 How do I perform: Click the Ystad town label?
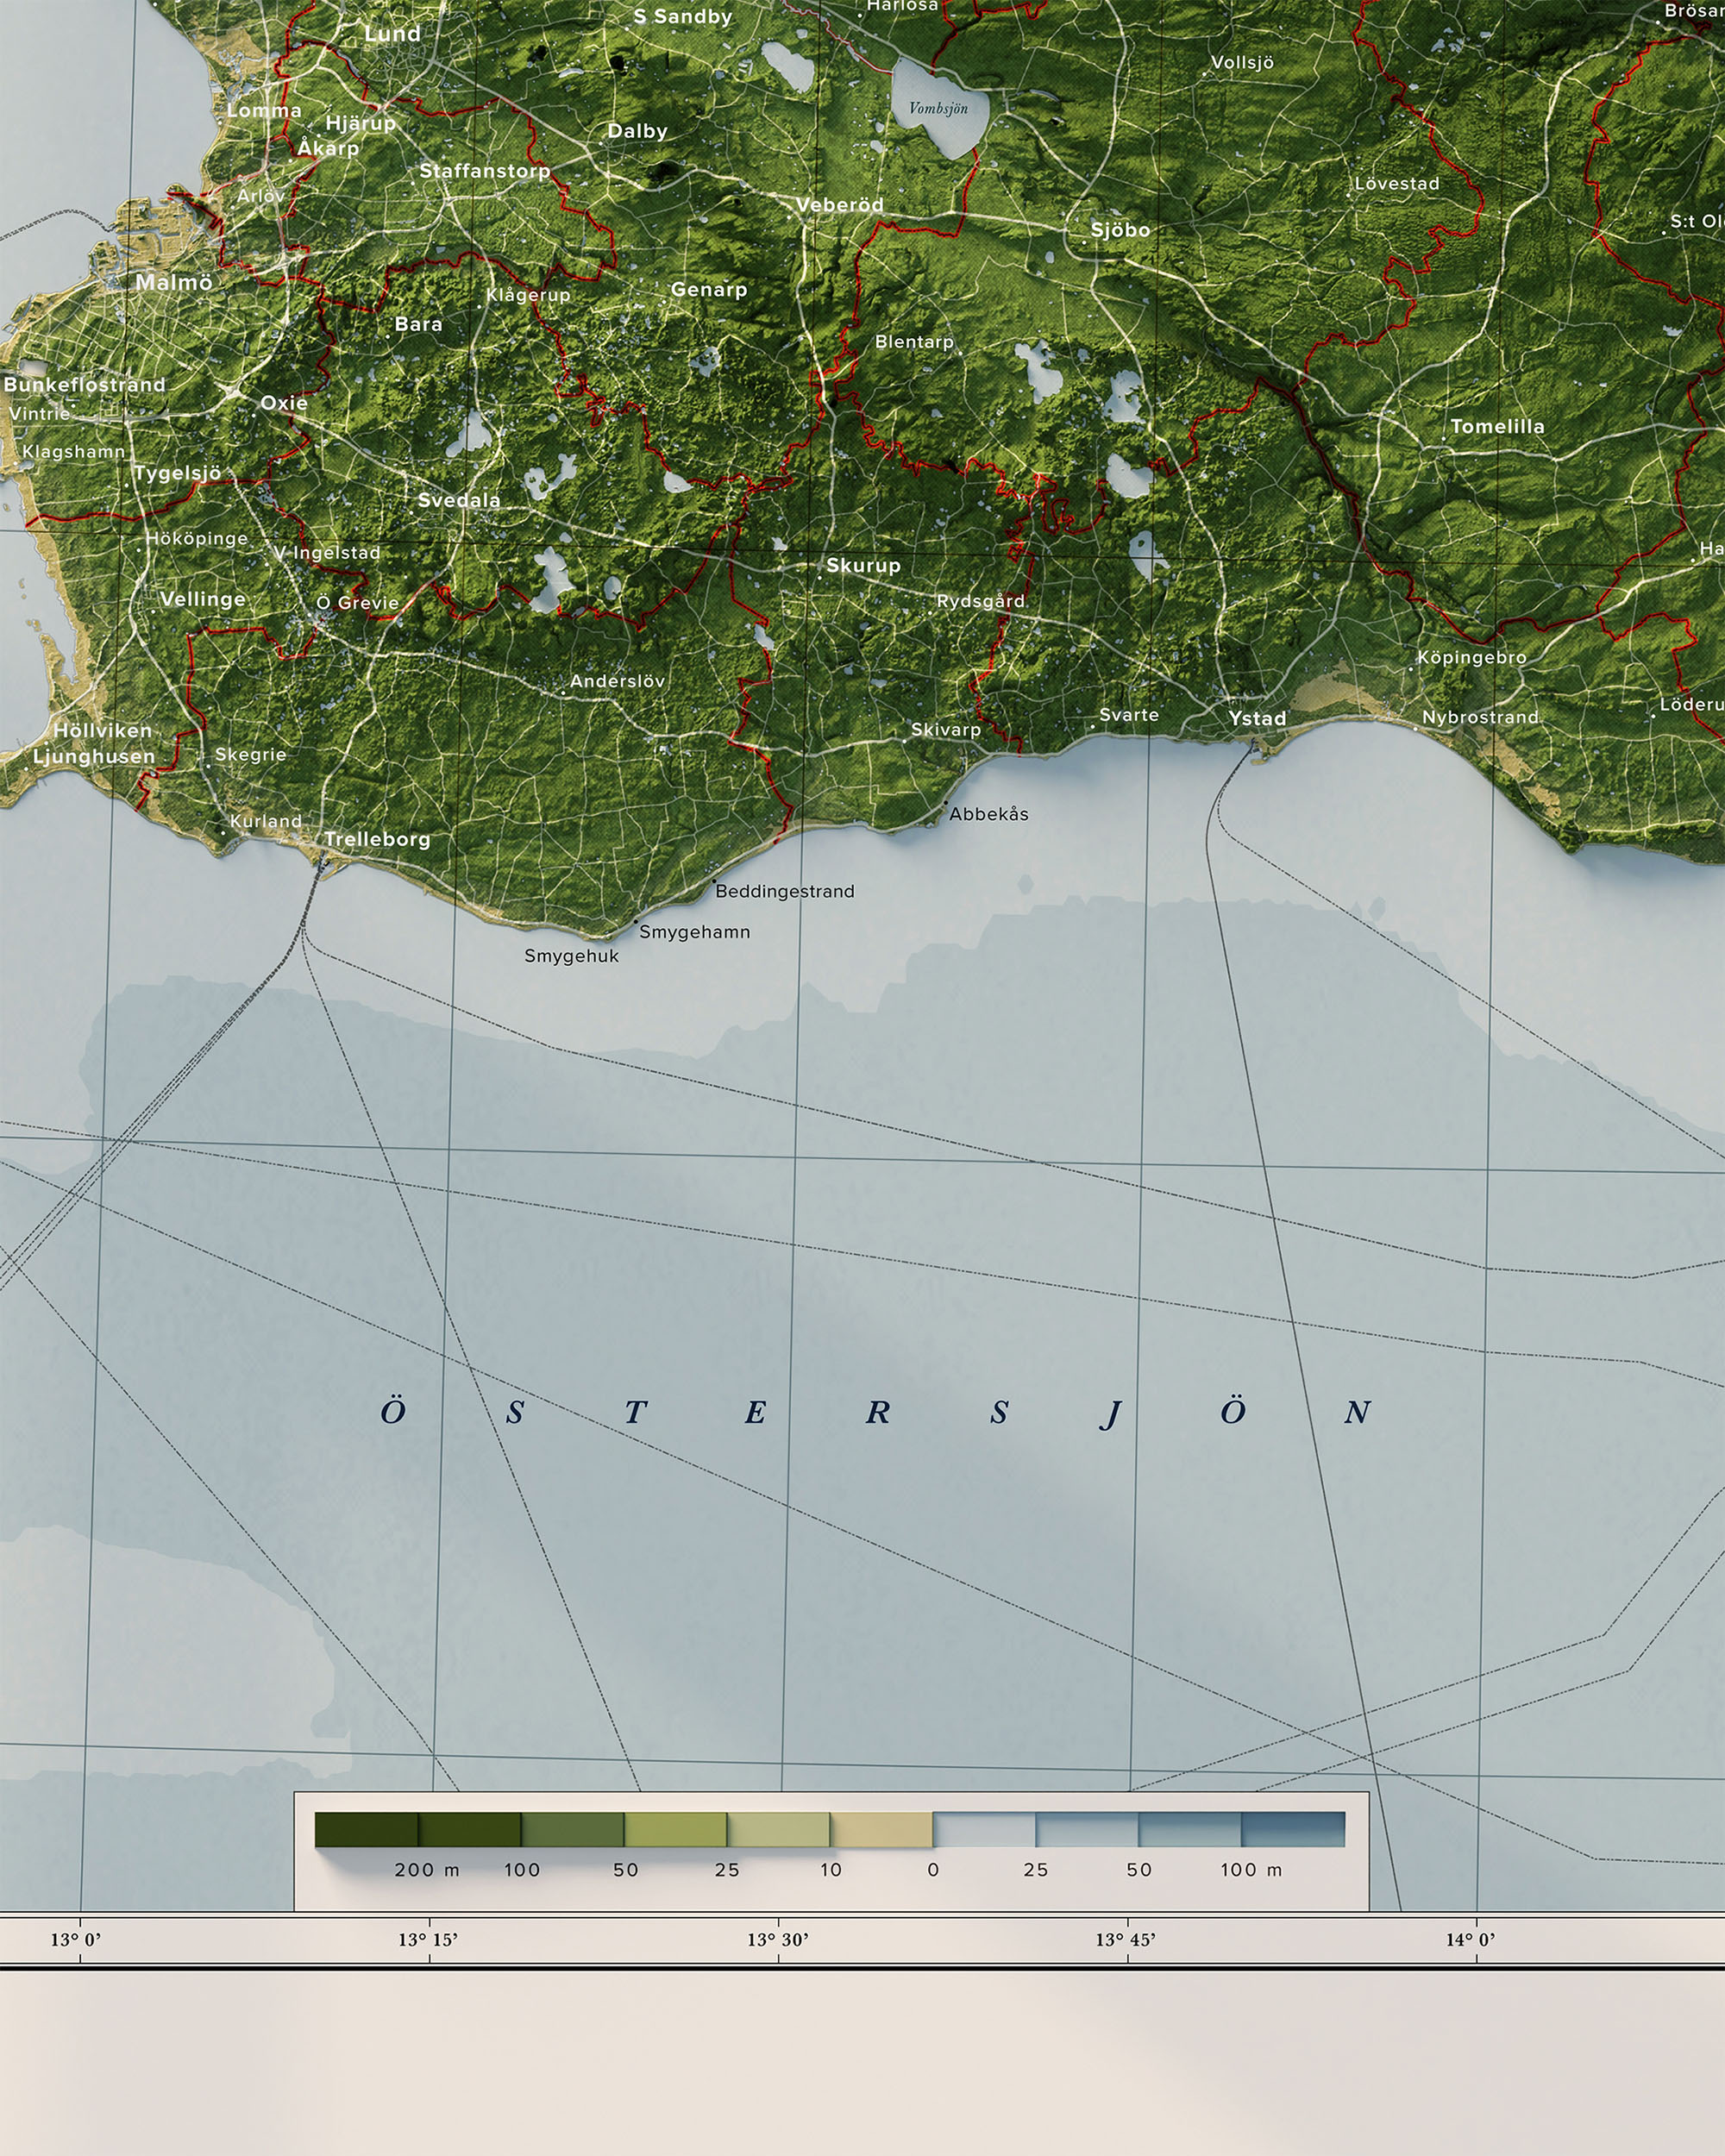1258,718
